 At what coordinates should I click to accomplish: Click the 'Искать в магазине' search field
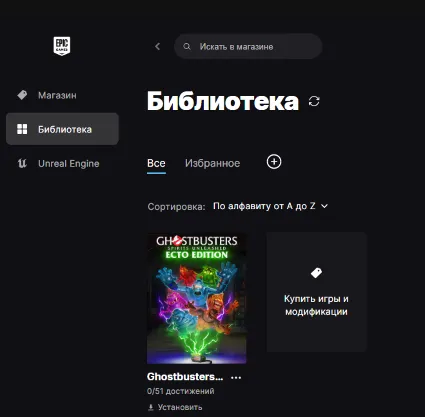pyautogui.click(x=248, y=46)
